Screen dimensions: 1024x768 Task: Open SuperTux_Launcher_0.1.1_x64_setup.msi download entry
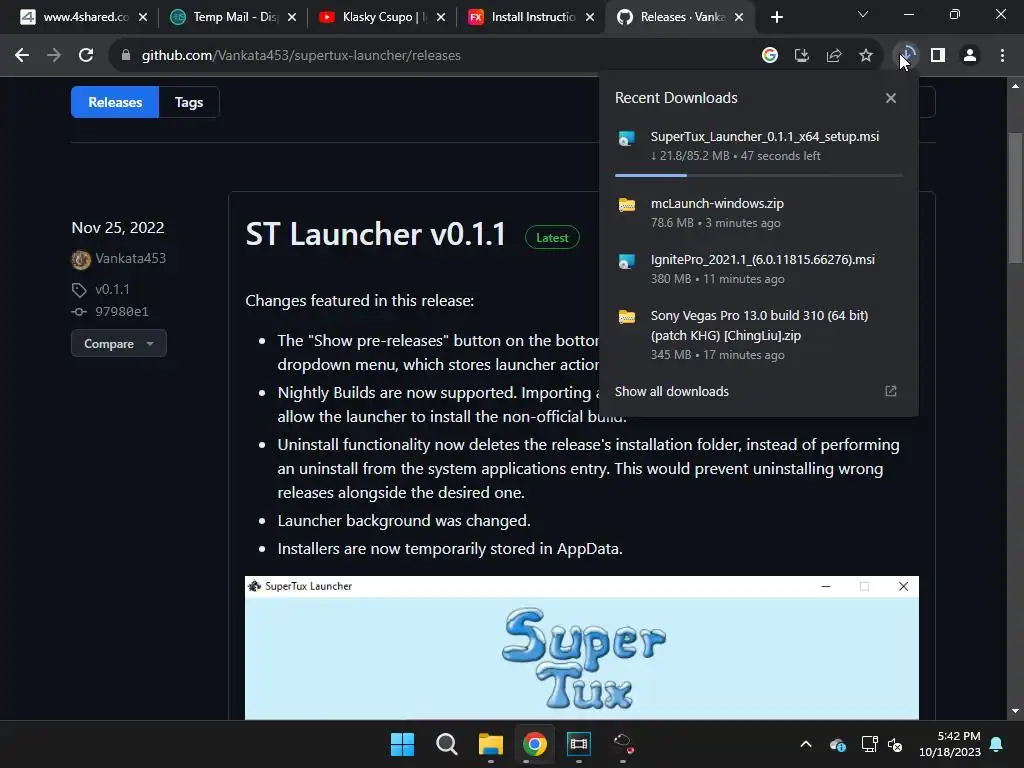(x=758, y=146)
